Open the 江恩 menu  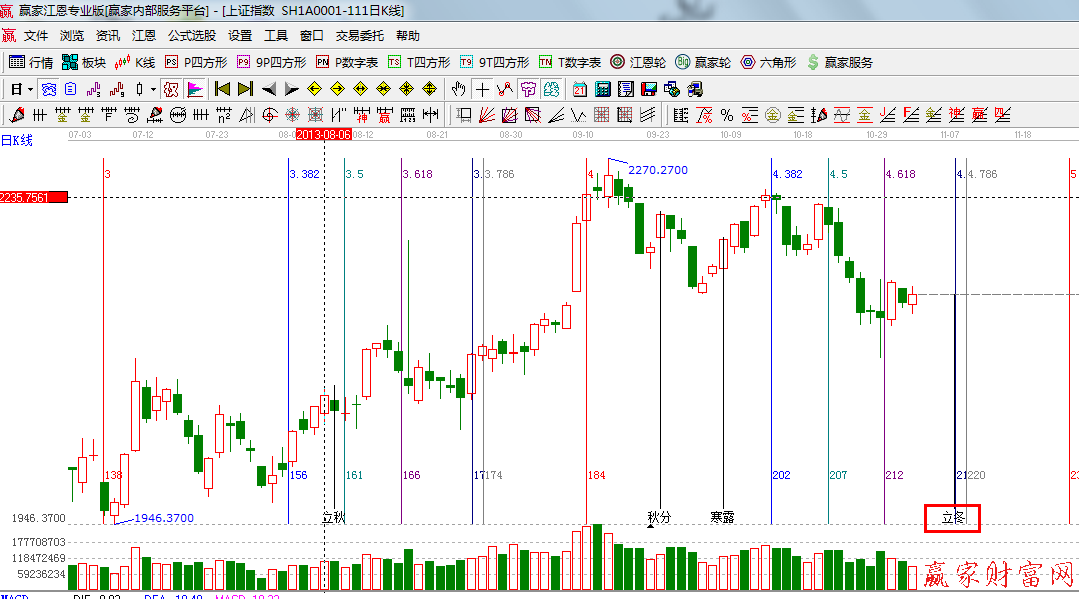tap(144, 35)
